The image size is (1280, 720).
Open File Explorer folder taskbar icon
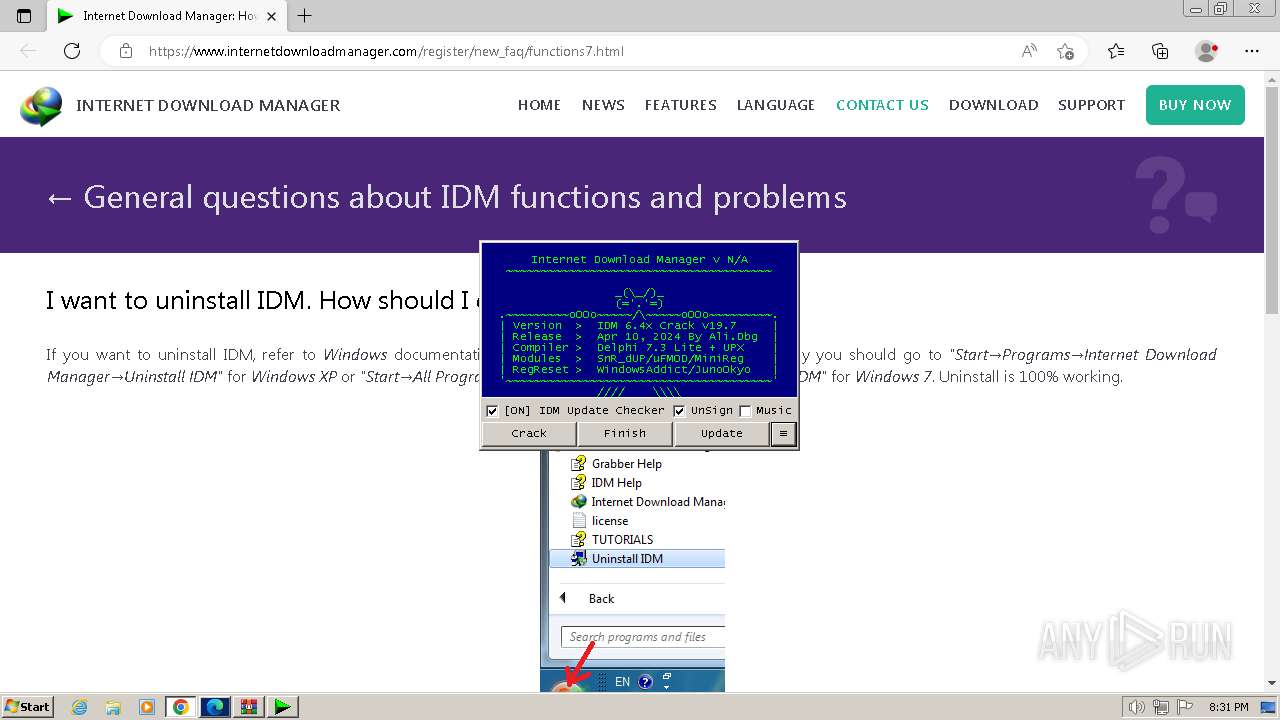tap(113, 707)
